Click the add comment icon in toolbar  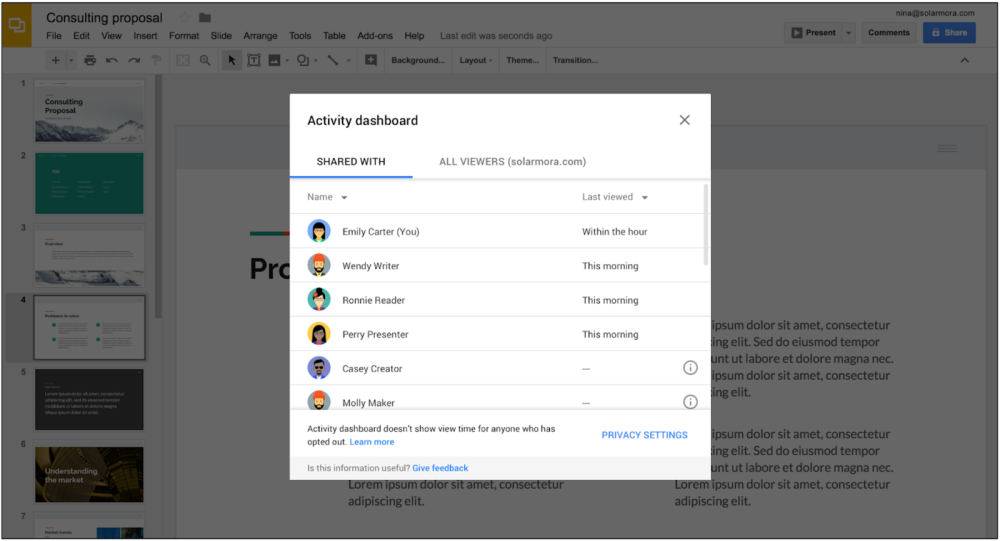tap(371, 60)
